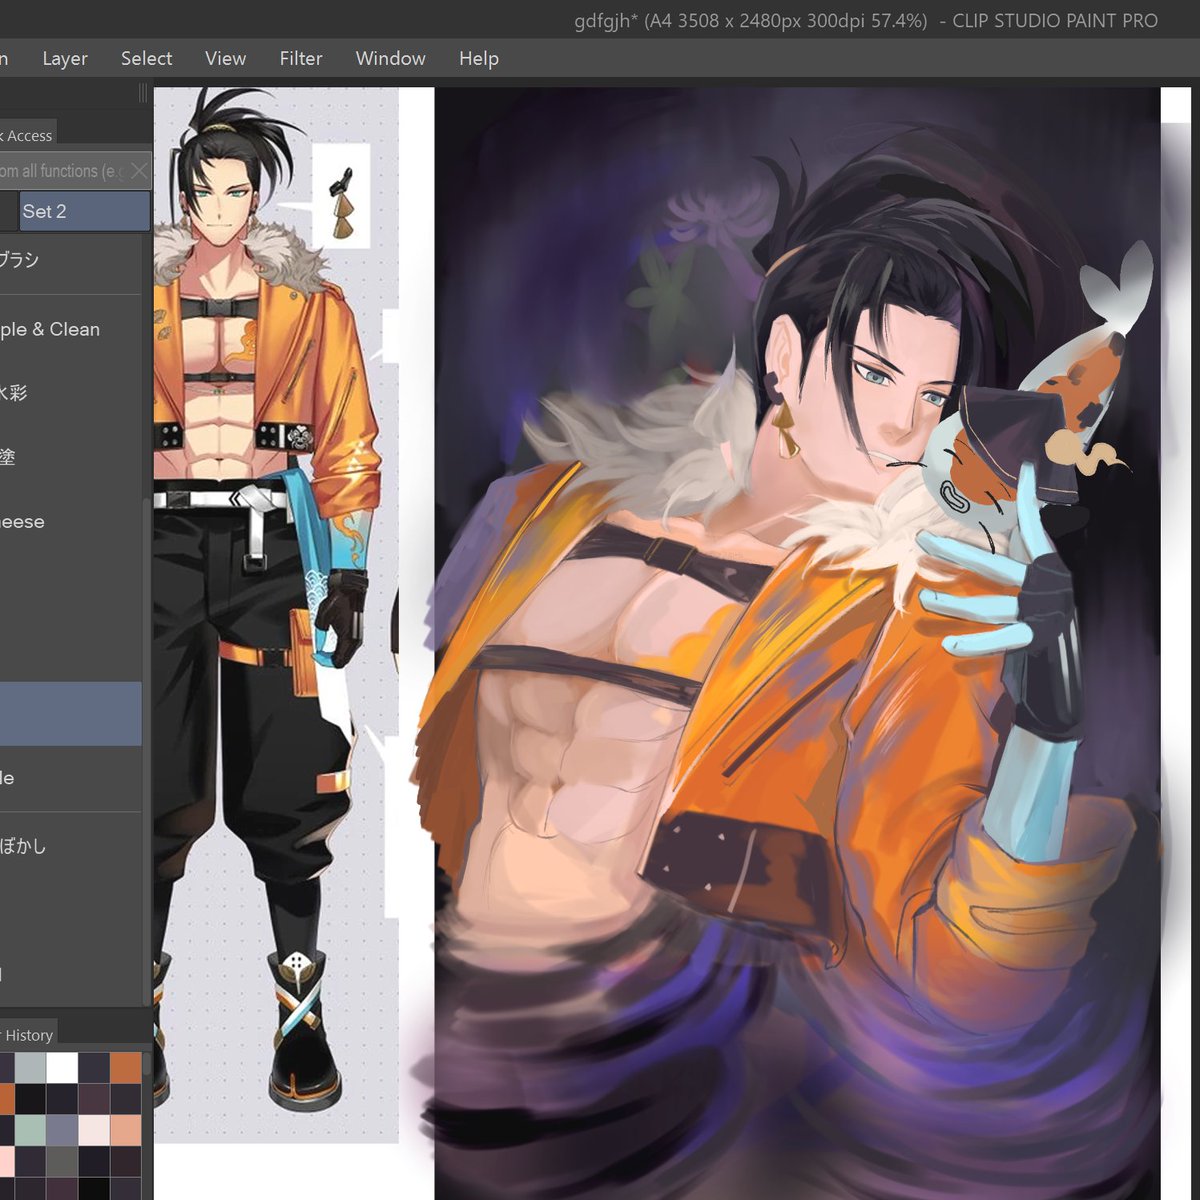Open the Layer menu
The width and height of the screenshot is (1200, 1200).
click(65, 59)
